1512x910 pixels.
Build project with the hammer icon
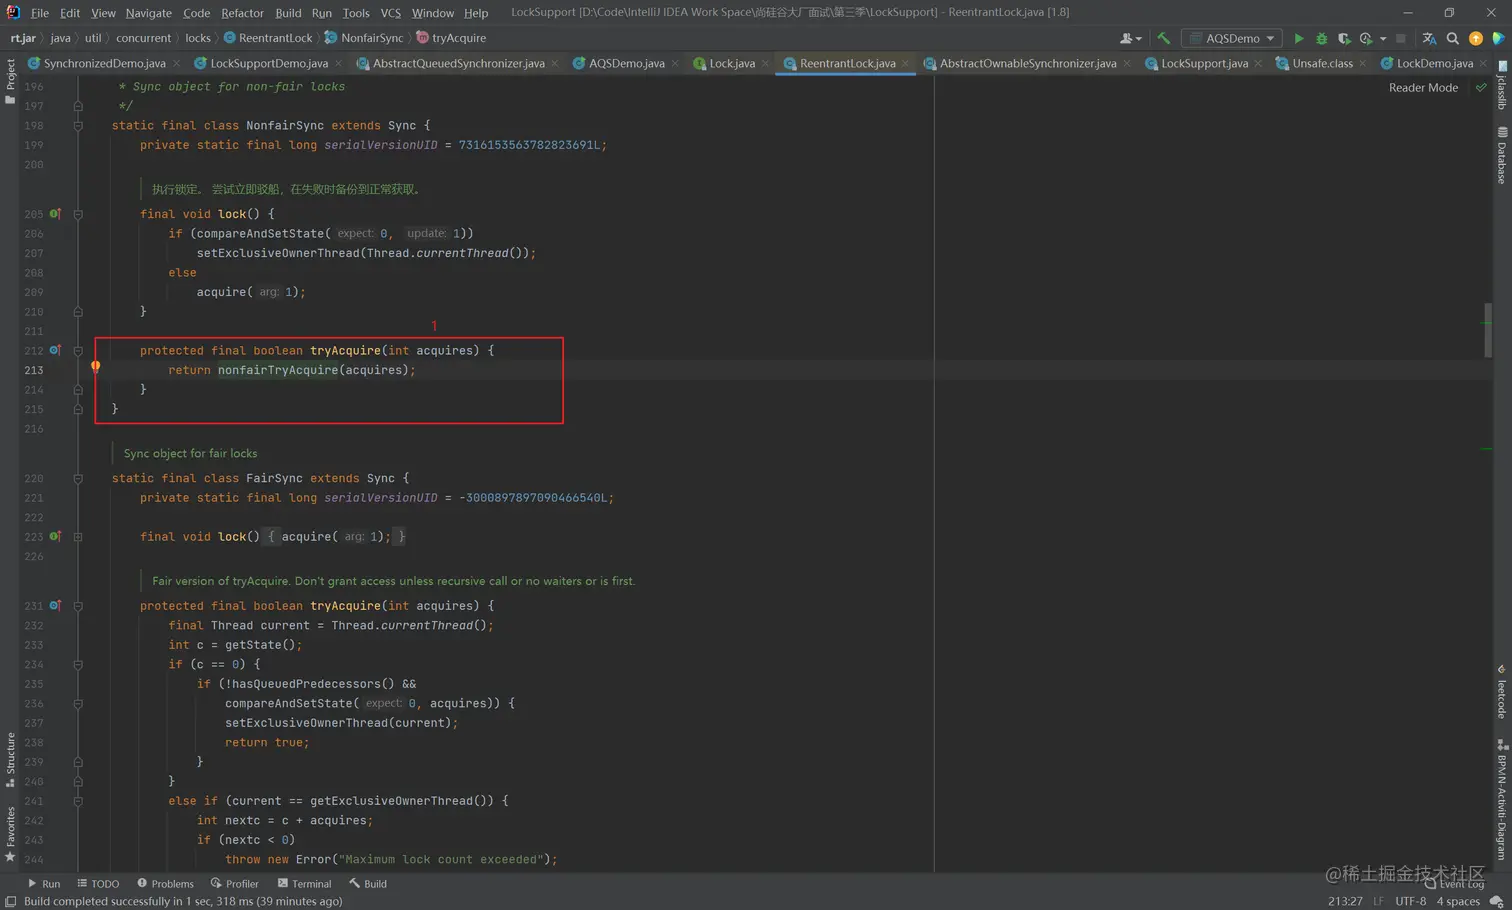(x=1163, y=38)
